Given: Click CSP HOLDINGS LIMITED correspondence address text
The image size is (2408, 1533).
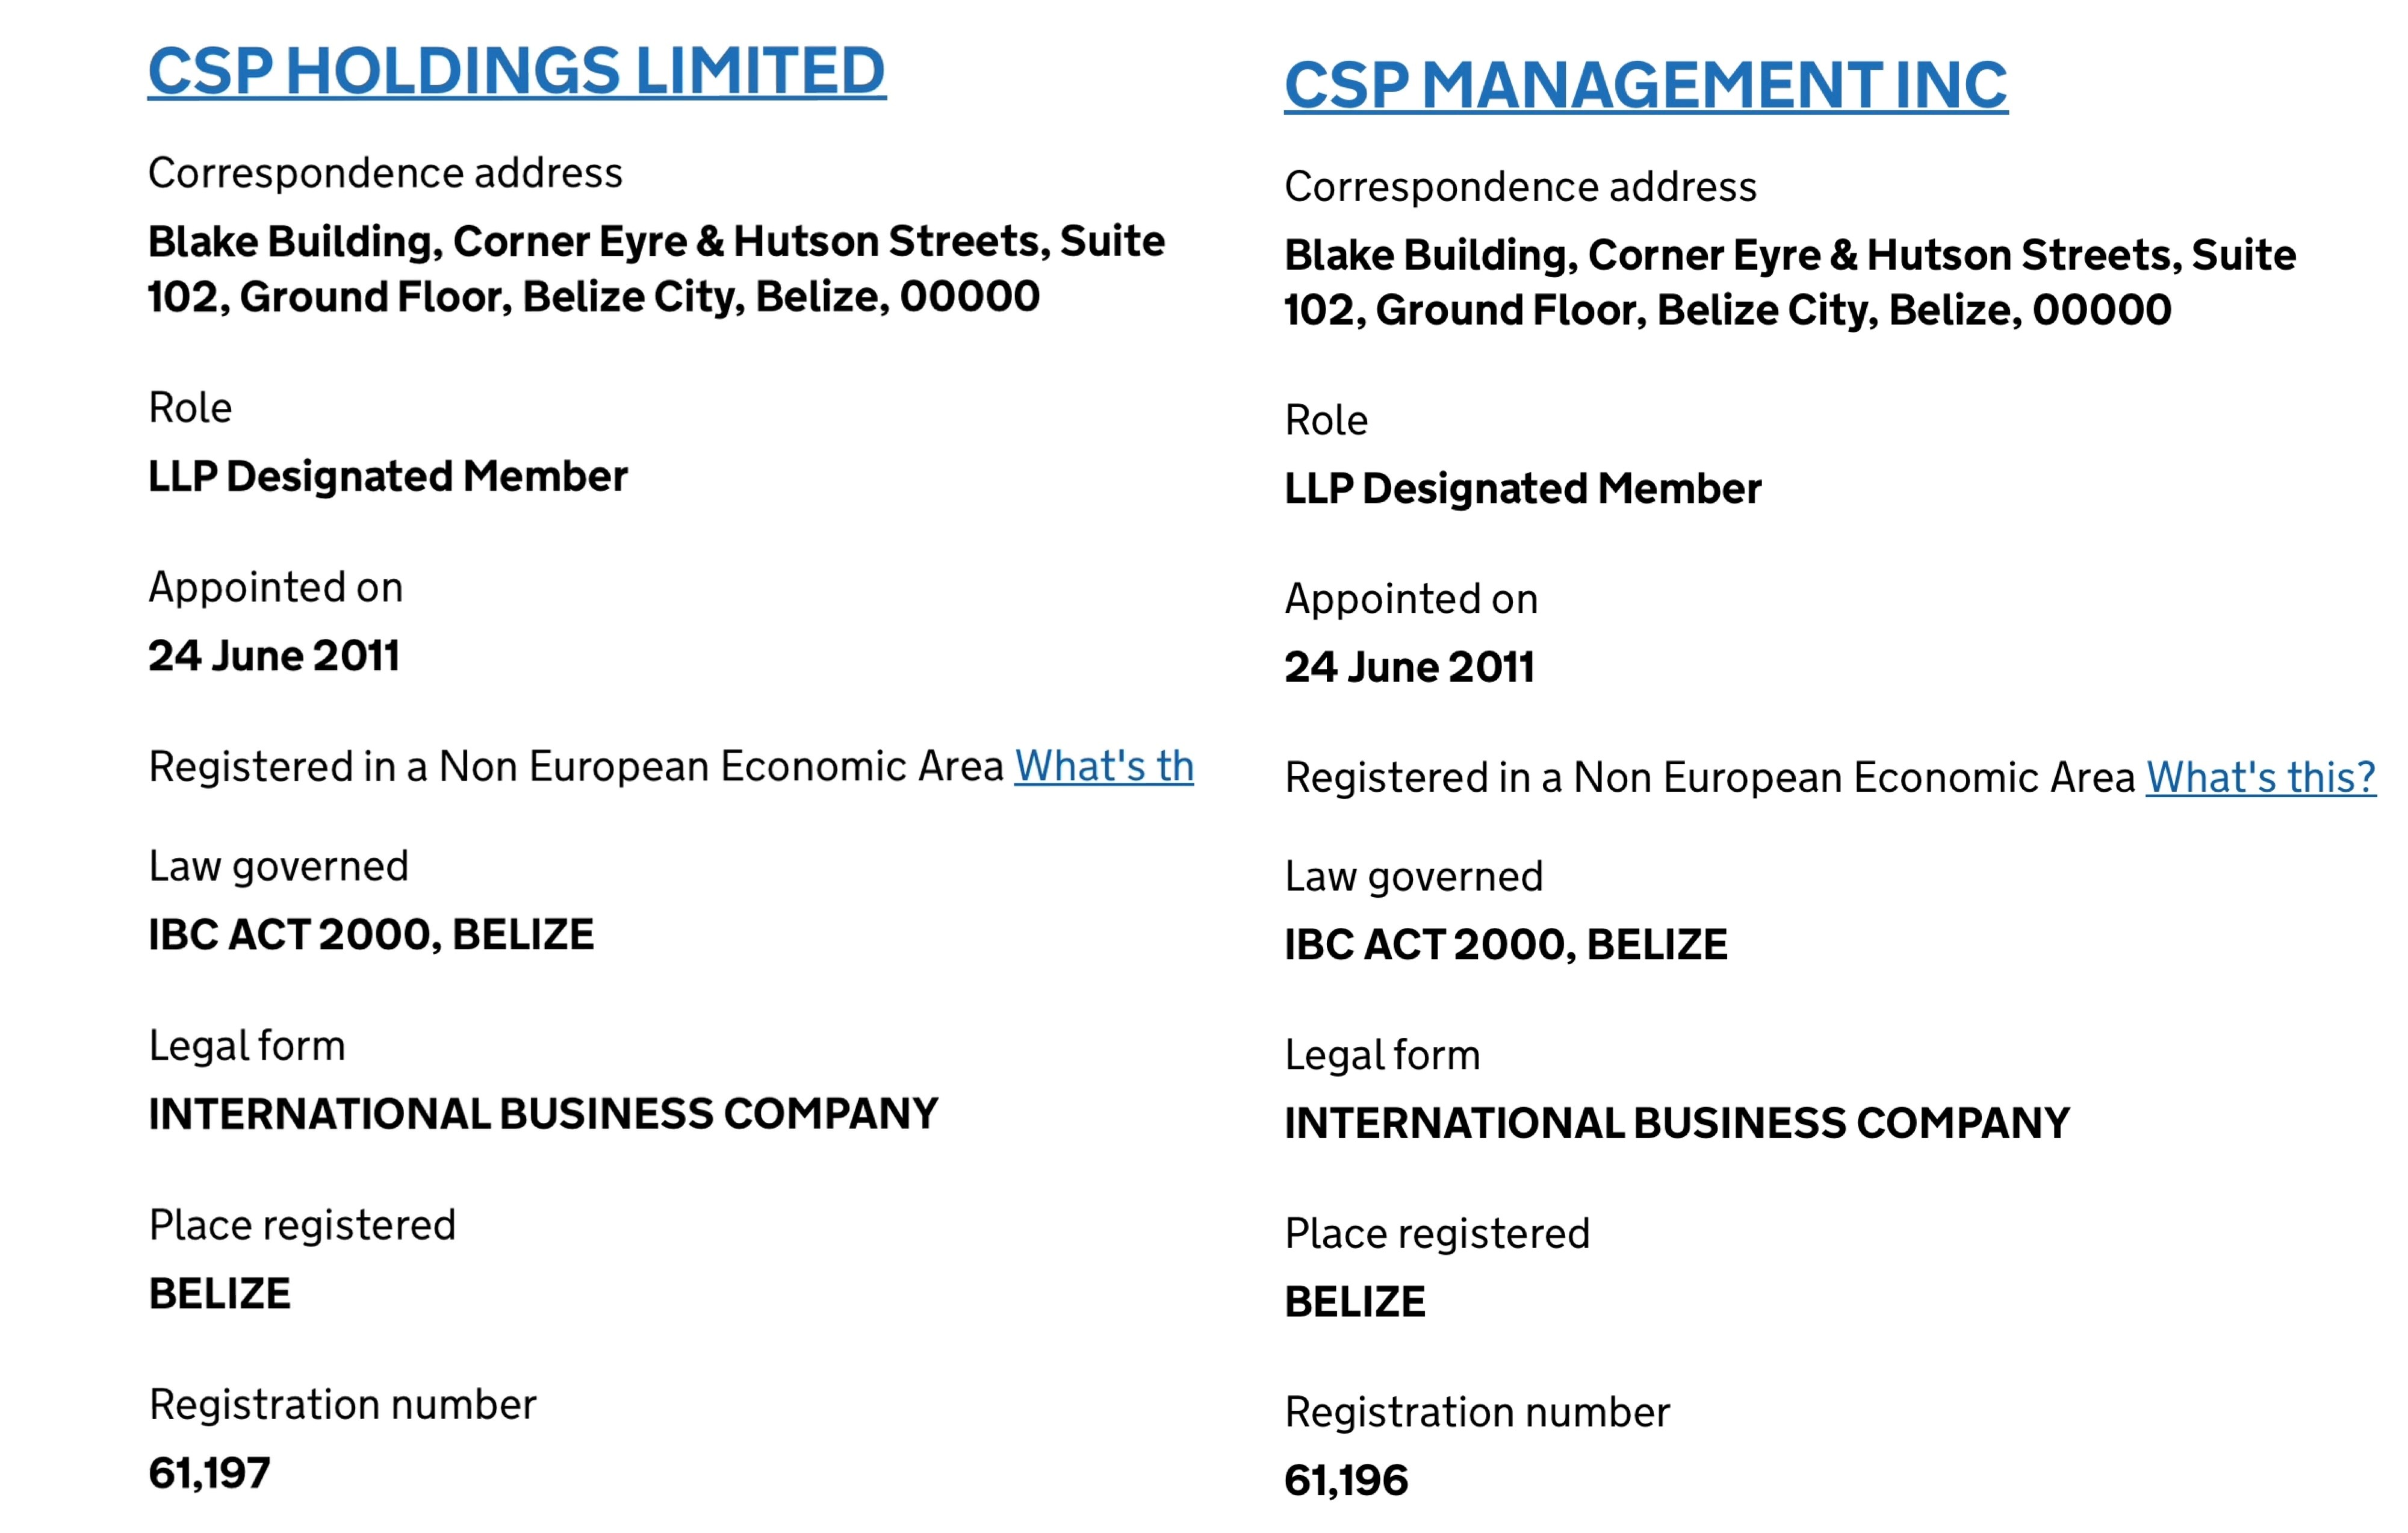Looking at the screenshot, I should click(x=655, y=269).
